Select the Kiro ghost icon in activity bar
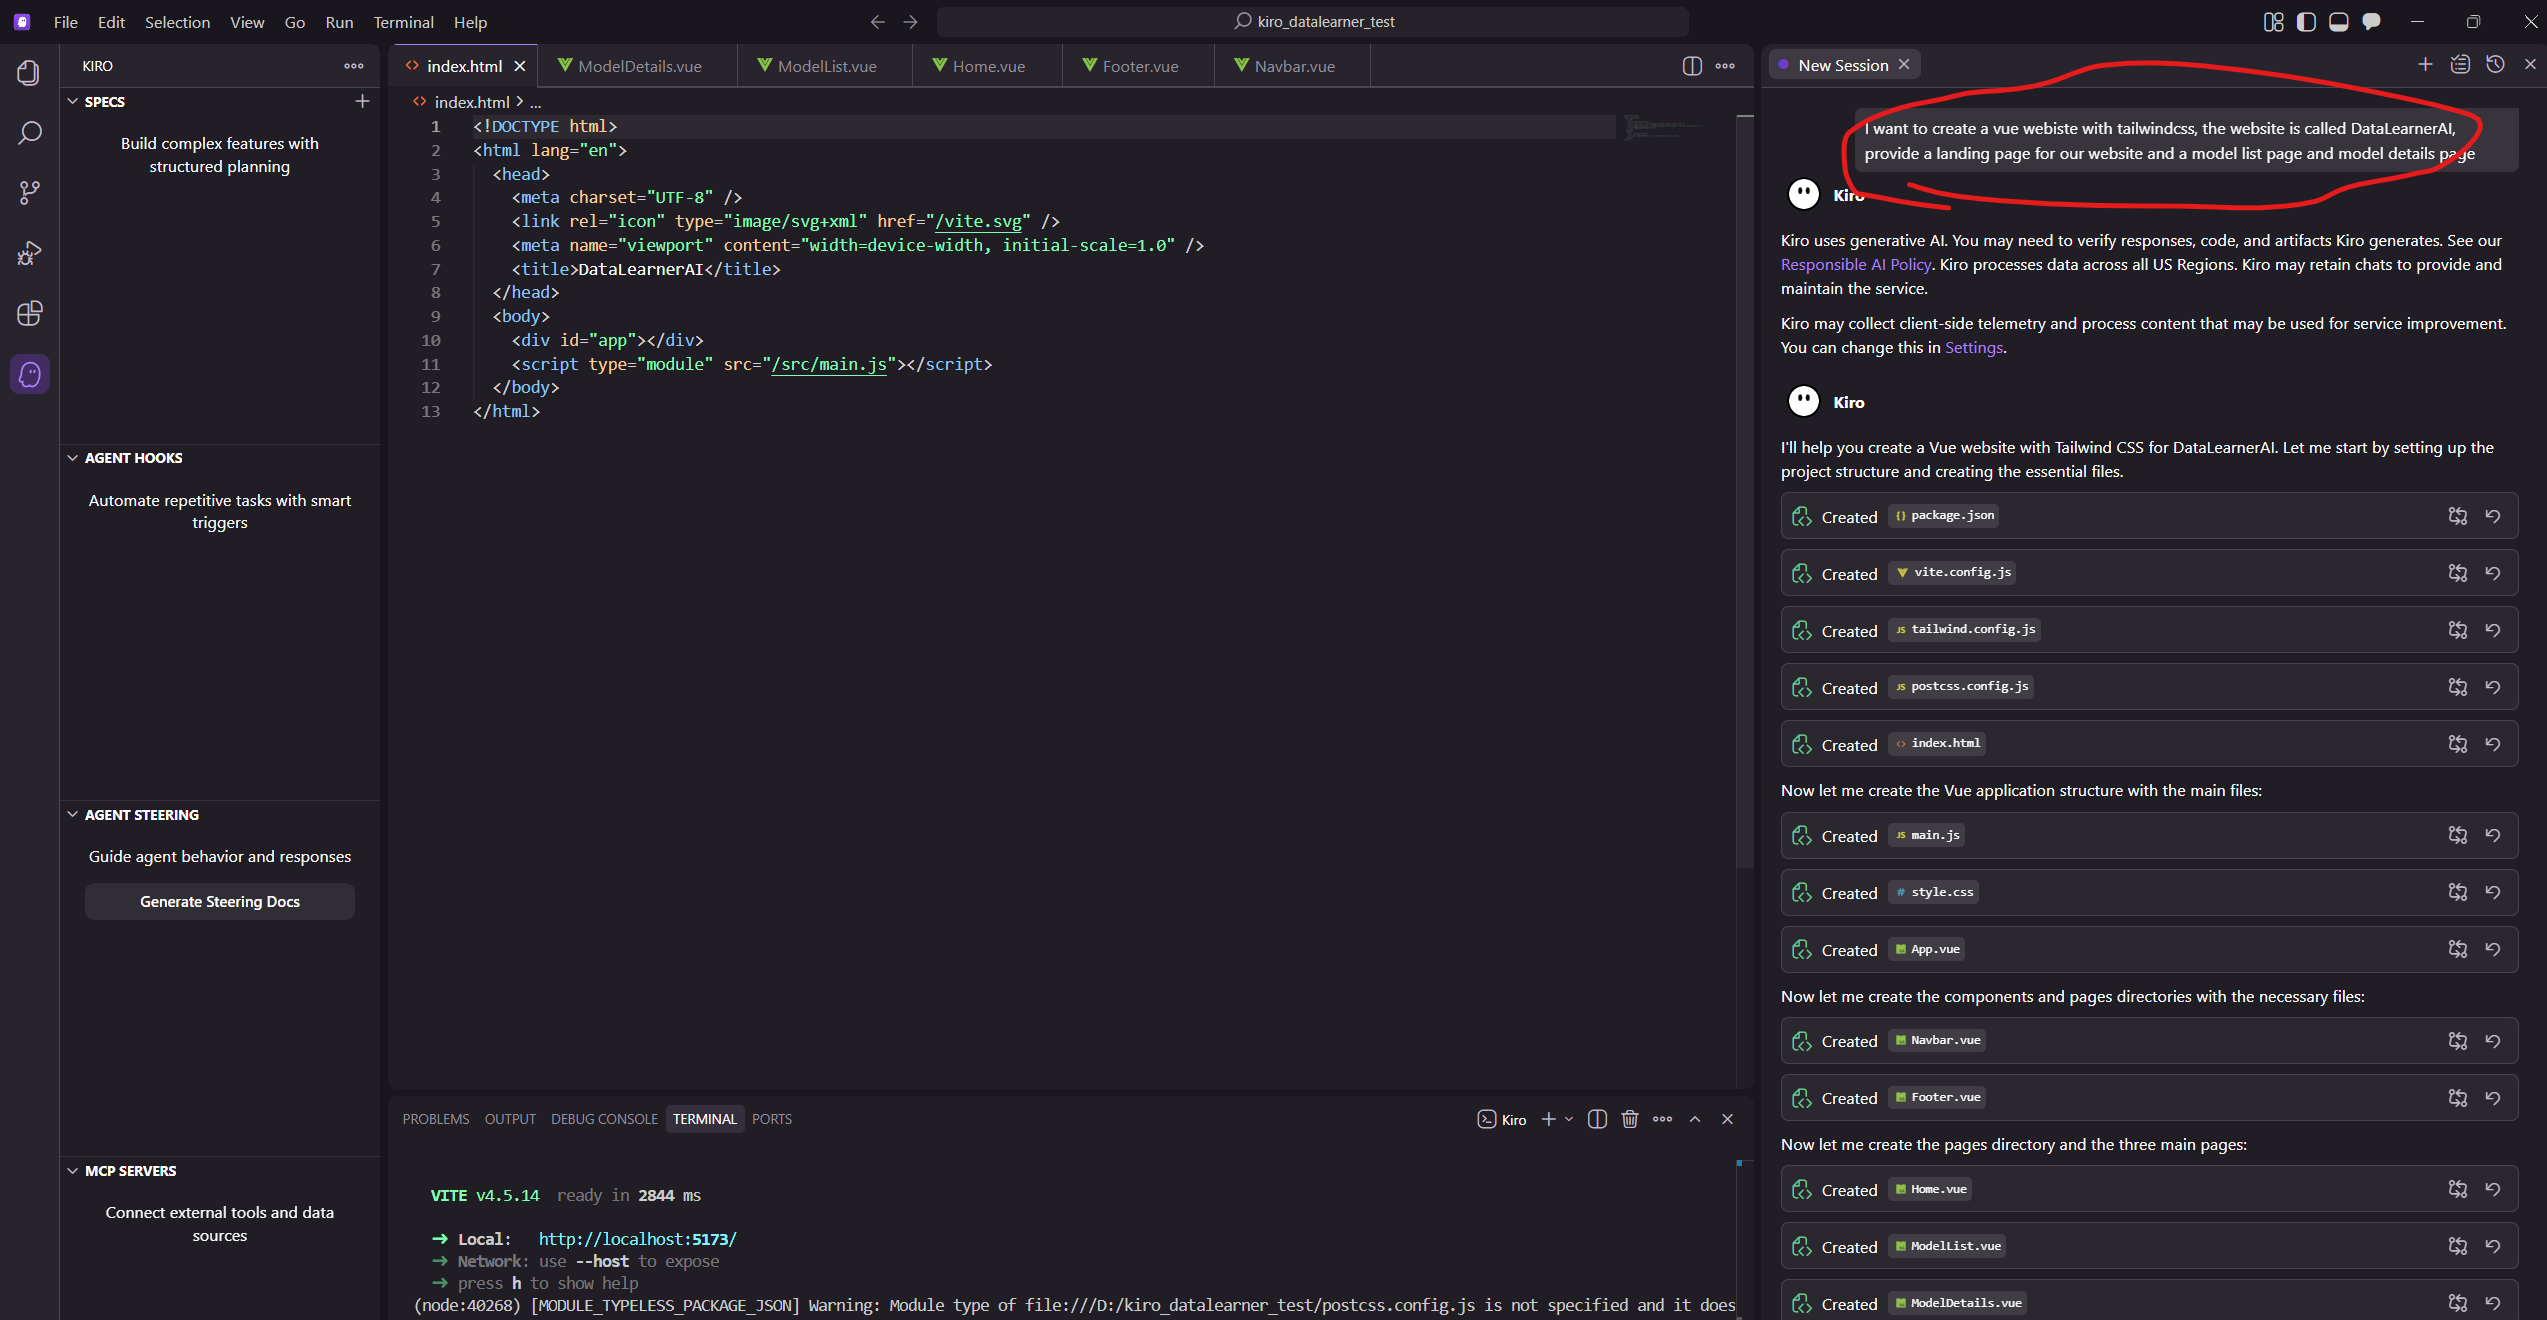Screen dimensions: 2547x1320 pos(29,374)
